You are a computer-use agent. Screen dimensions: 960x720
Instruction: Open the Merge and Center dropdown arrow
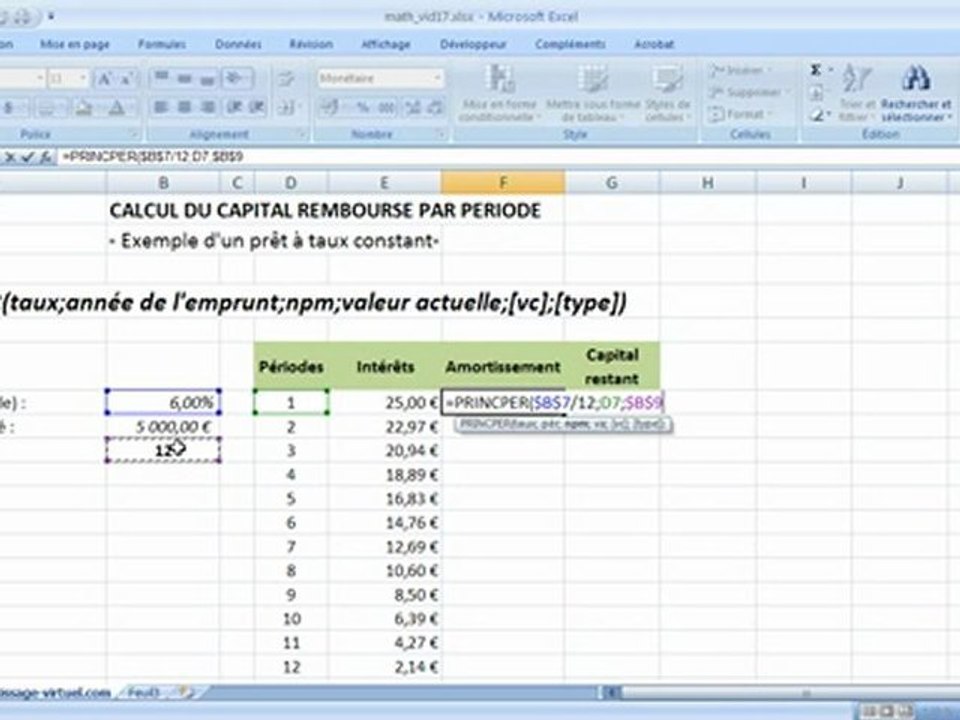pos(299,108)
